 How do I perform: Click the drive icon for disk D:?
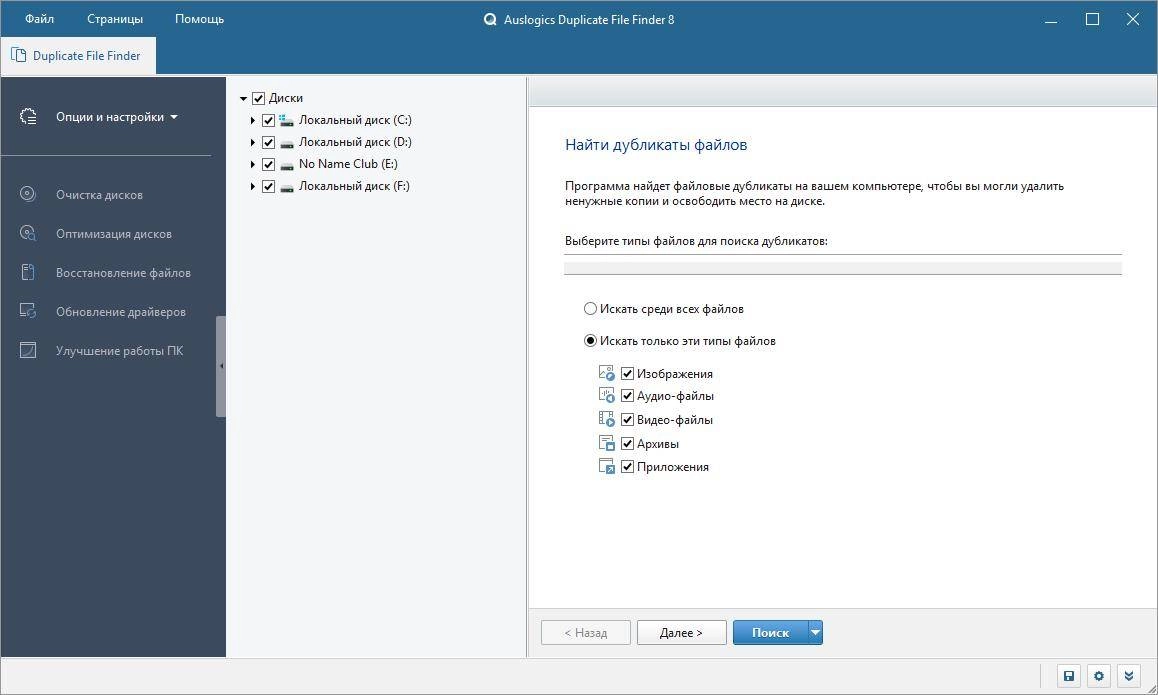(287, 143)
